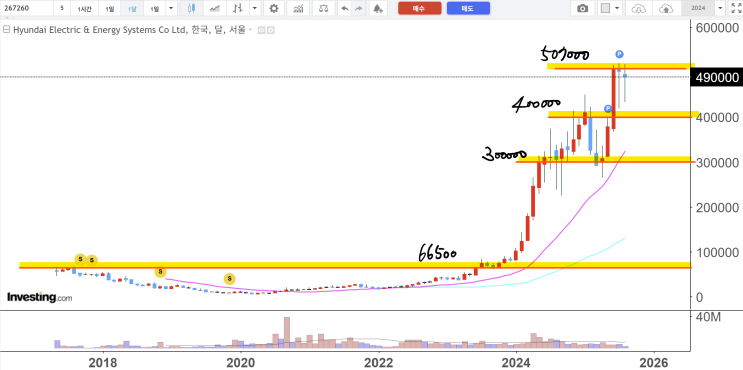Open chart settings gear icon
The width and height of the screenshot is (743, 370).
point(274,8)
